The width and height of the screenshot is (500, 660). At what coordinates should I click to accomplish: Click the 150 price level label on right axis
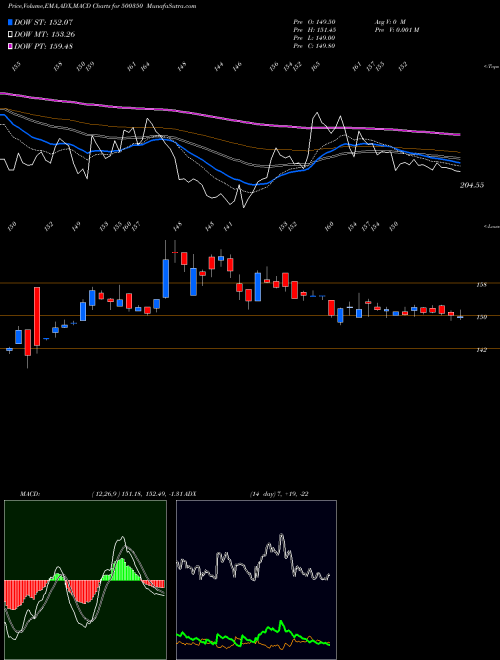[481, 317]
